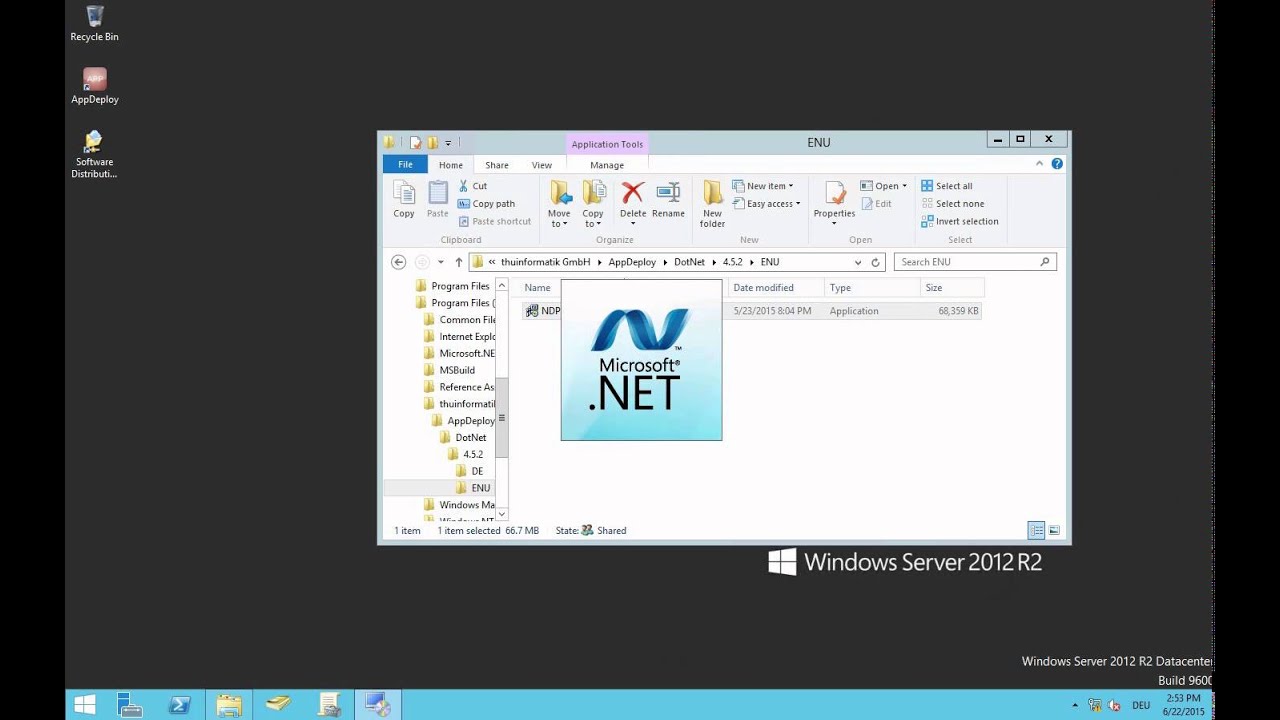
Task: Expand the New item dropdown
Action: [x=763, y=186]
